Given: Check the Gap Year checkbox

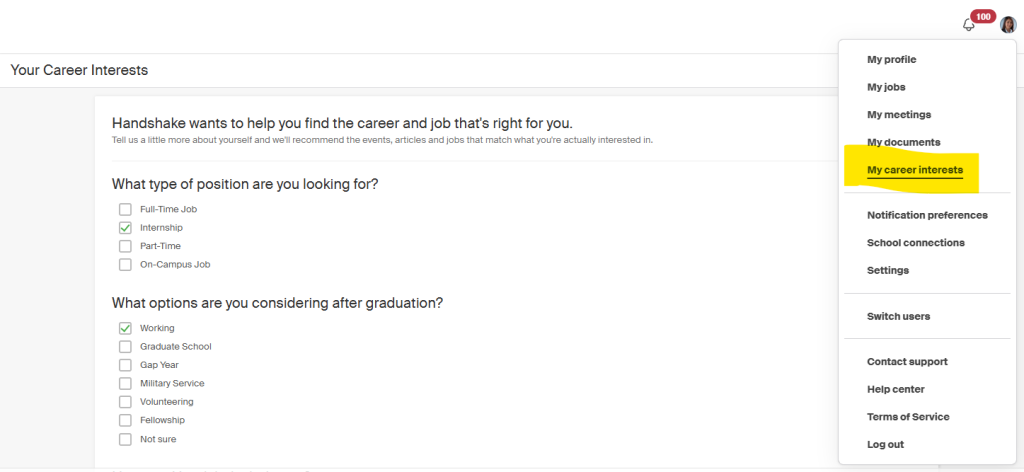Looking at the screenshot, I should point(125,365).
